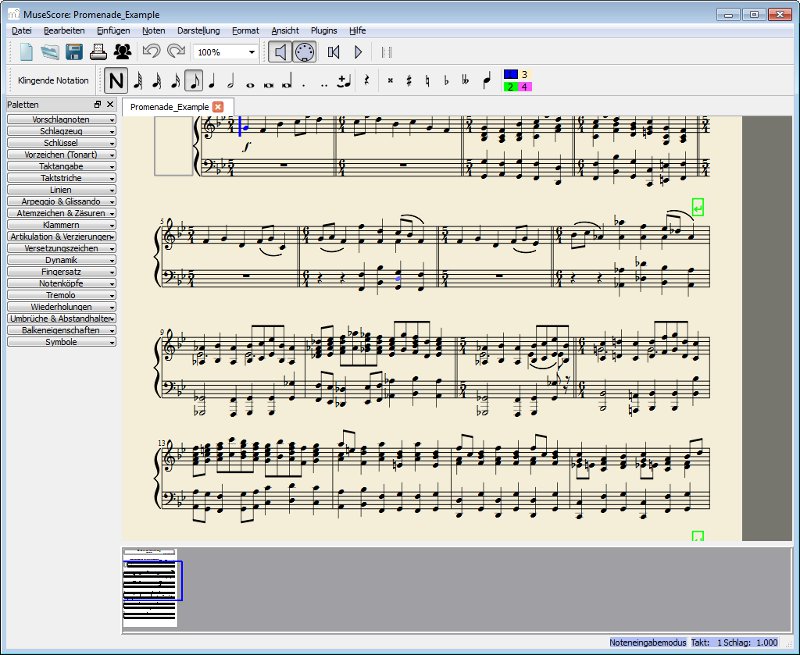Select the 32nd note duration
800x655 pixels.
click(x=156, y=81)
